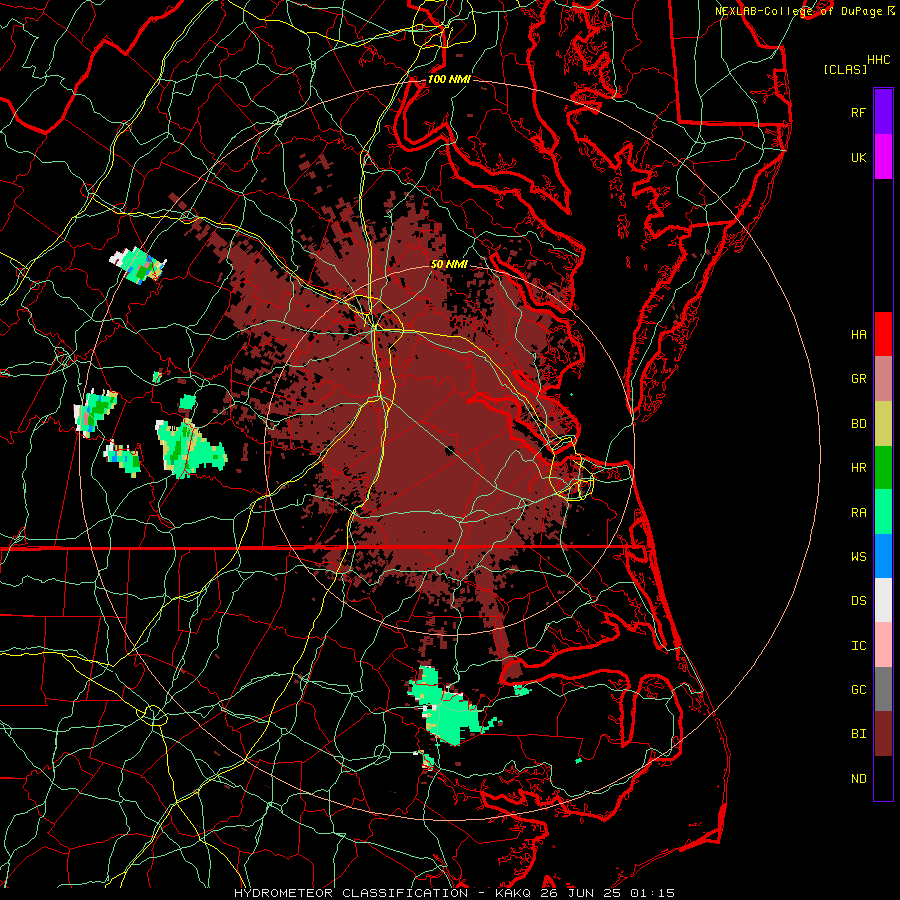This screenshot has width=900, height=900.
Task: Click the 'GR' legend label
Action: (x=859, y=379)
